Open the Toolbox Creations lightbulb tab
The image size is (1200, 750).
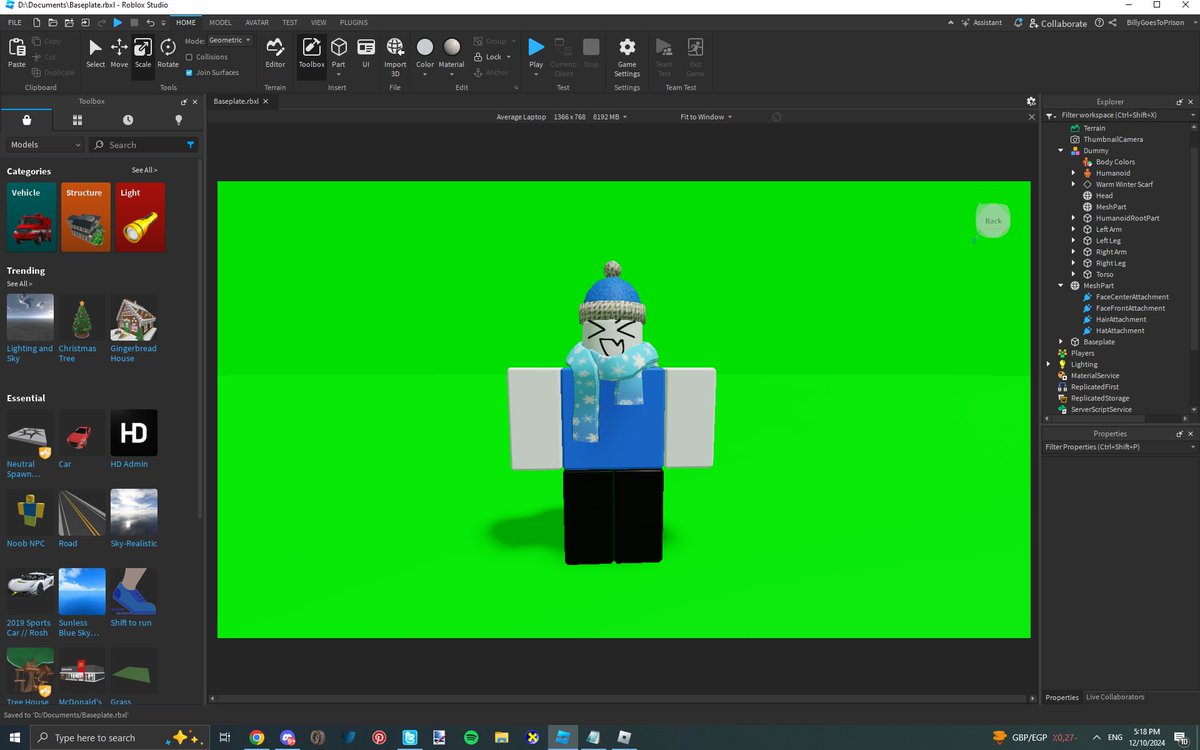click(179, 119)
